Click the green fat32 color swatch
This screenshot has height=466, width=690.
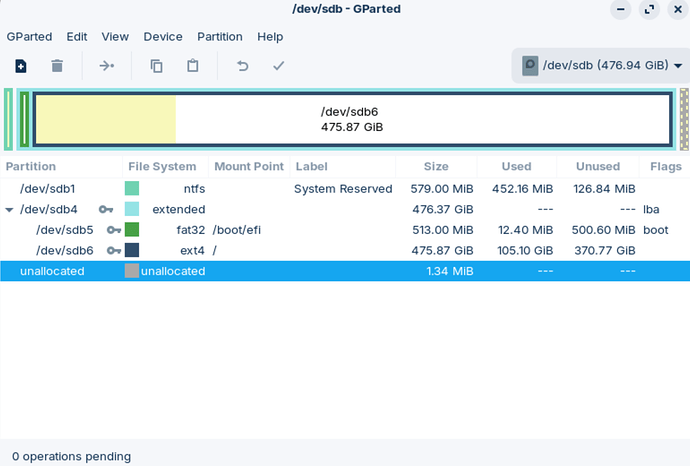coord(132,230)
